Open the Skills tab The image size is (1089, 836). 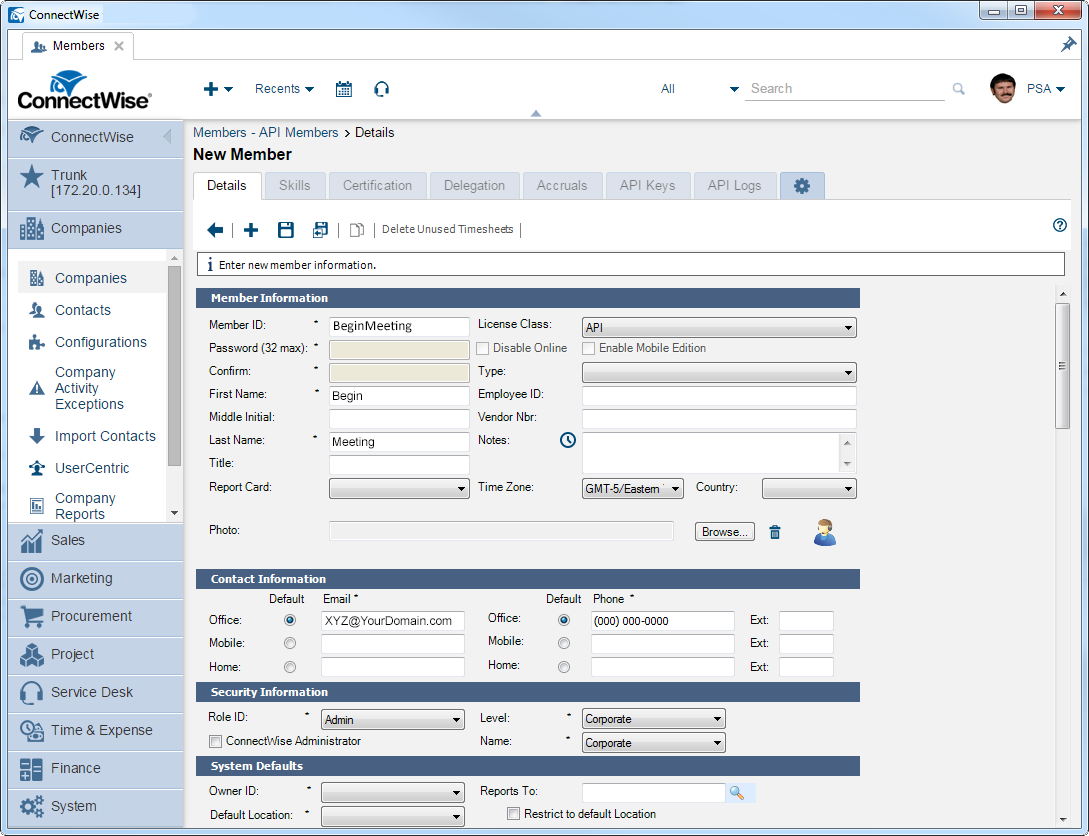coord(294,185)
